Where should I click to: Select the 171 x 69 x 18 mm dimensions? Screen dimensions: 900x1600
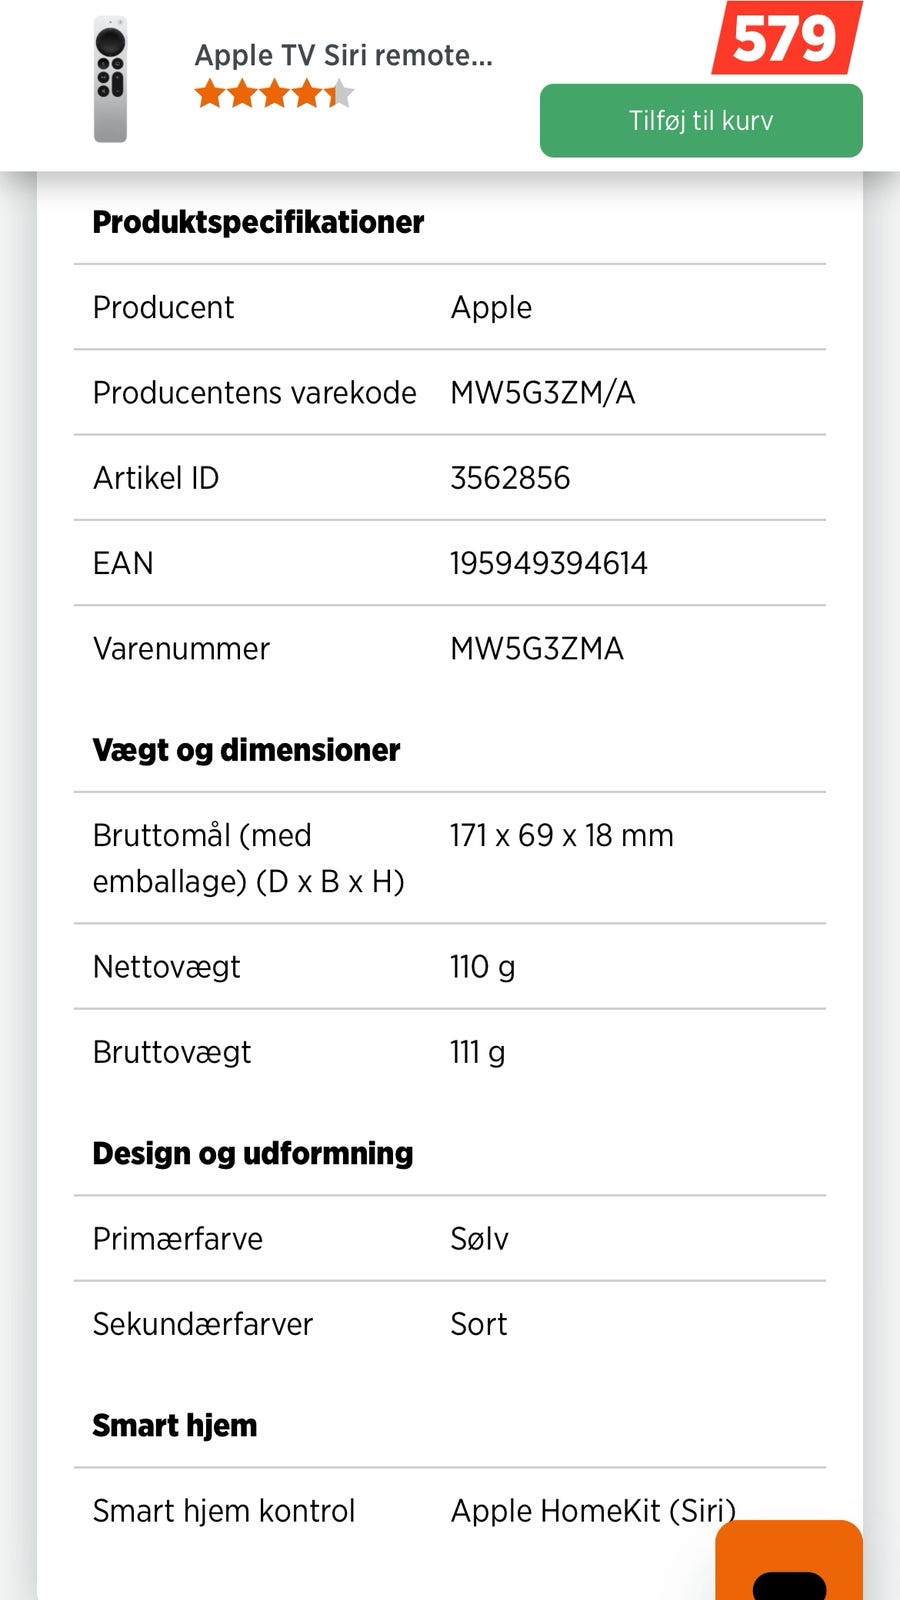click(x=561, y=835)
